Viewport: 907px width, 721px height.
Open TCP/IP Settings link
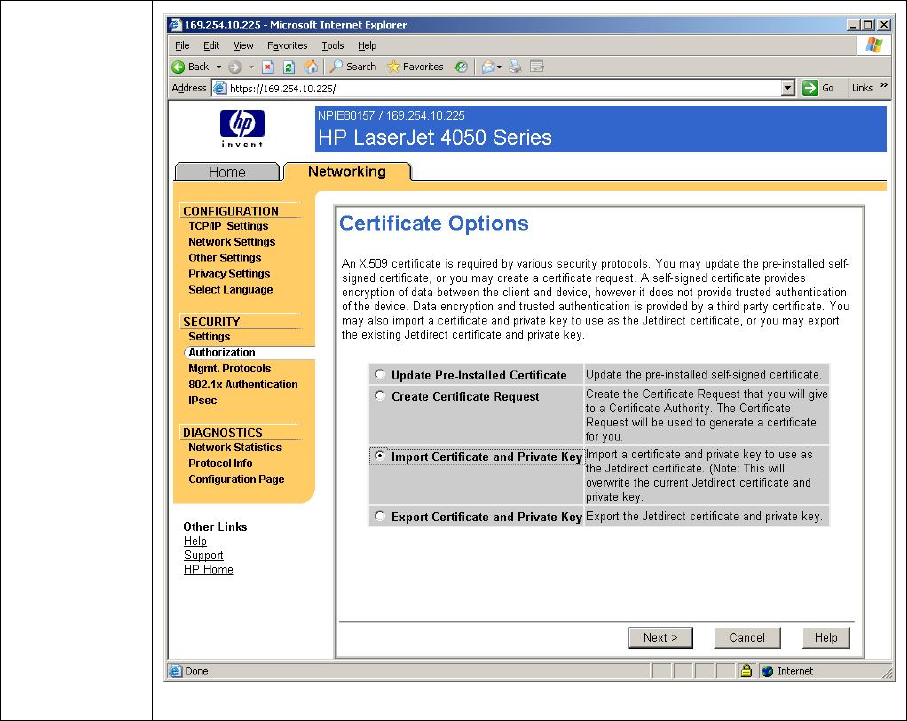click(x=228, y=226)
